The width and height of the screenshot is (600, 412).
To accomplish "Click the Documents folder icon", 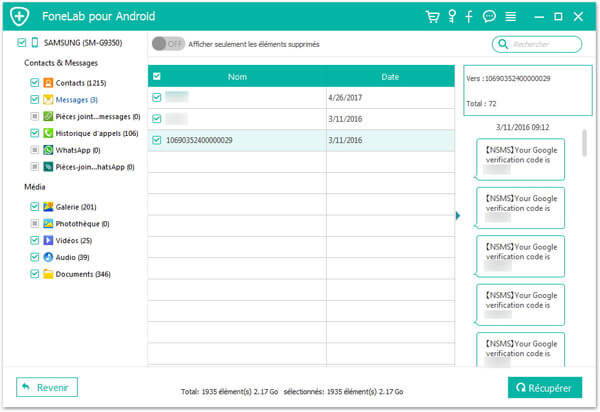I will pyautogui.click(x=48, y=274).
